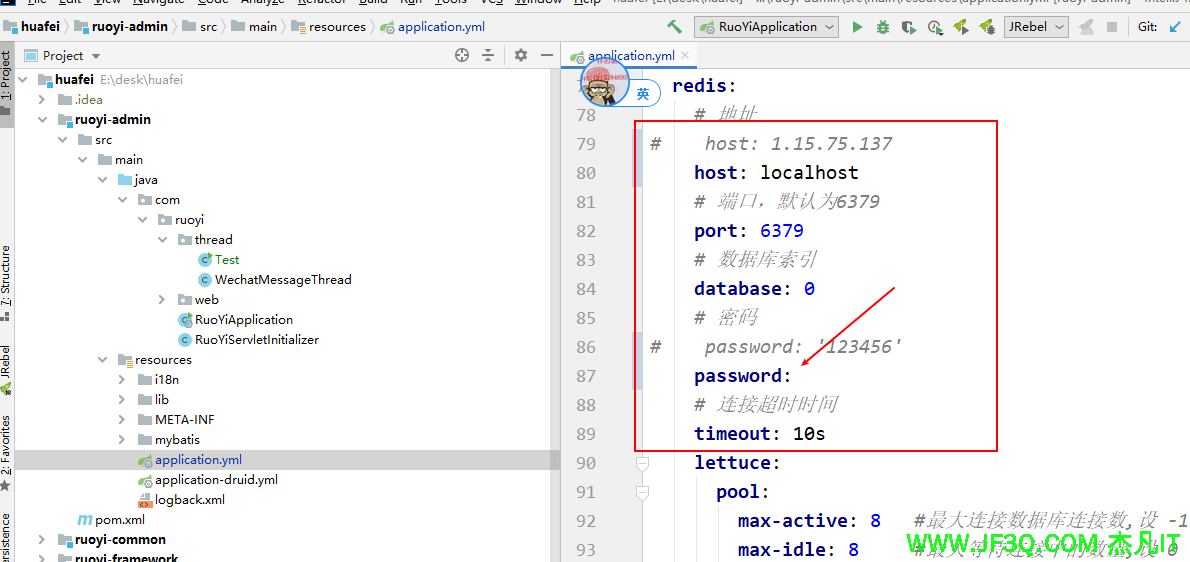The image size is (1190, 562).
Task: Toggle the Structure tool window stripe
Action: click(6, 280)
